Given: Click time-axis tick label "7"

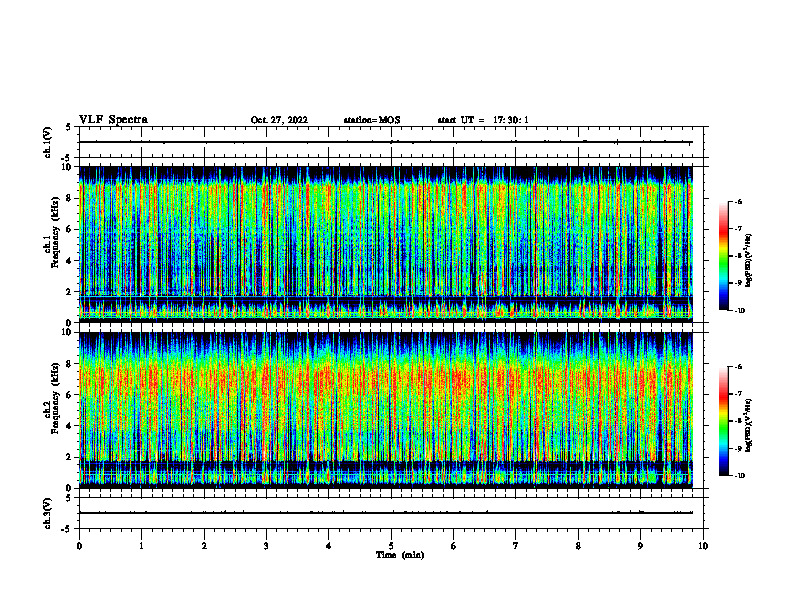Looking at the screenshot, I should point(516,546).
